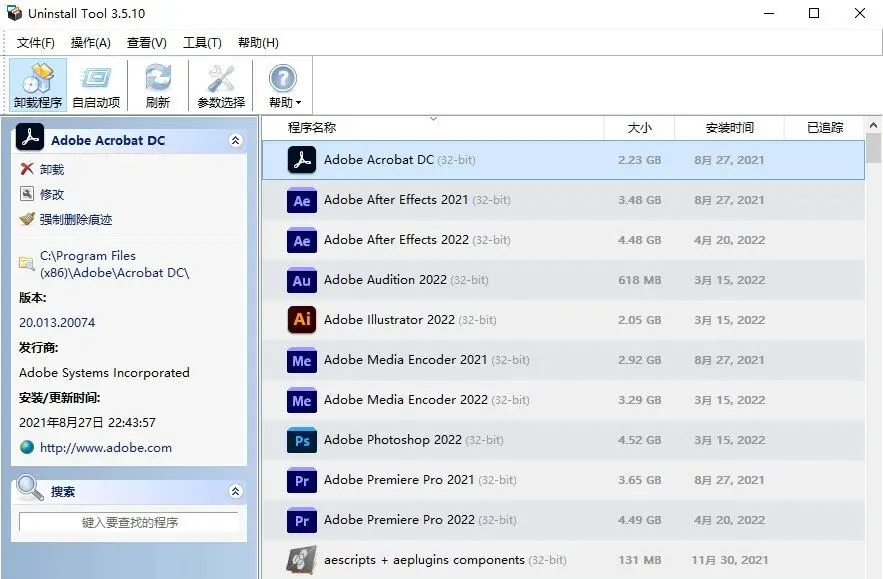
Task: Open the Uninstaller (卸载程序) toolbar button
Action: tap(38, 85)
